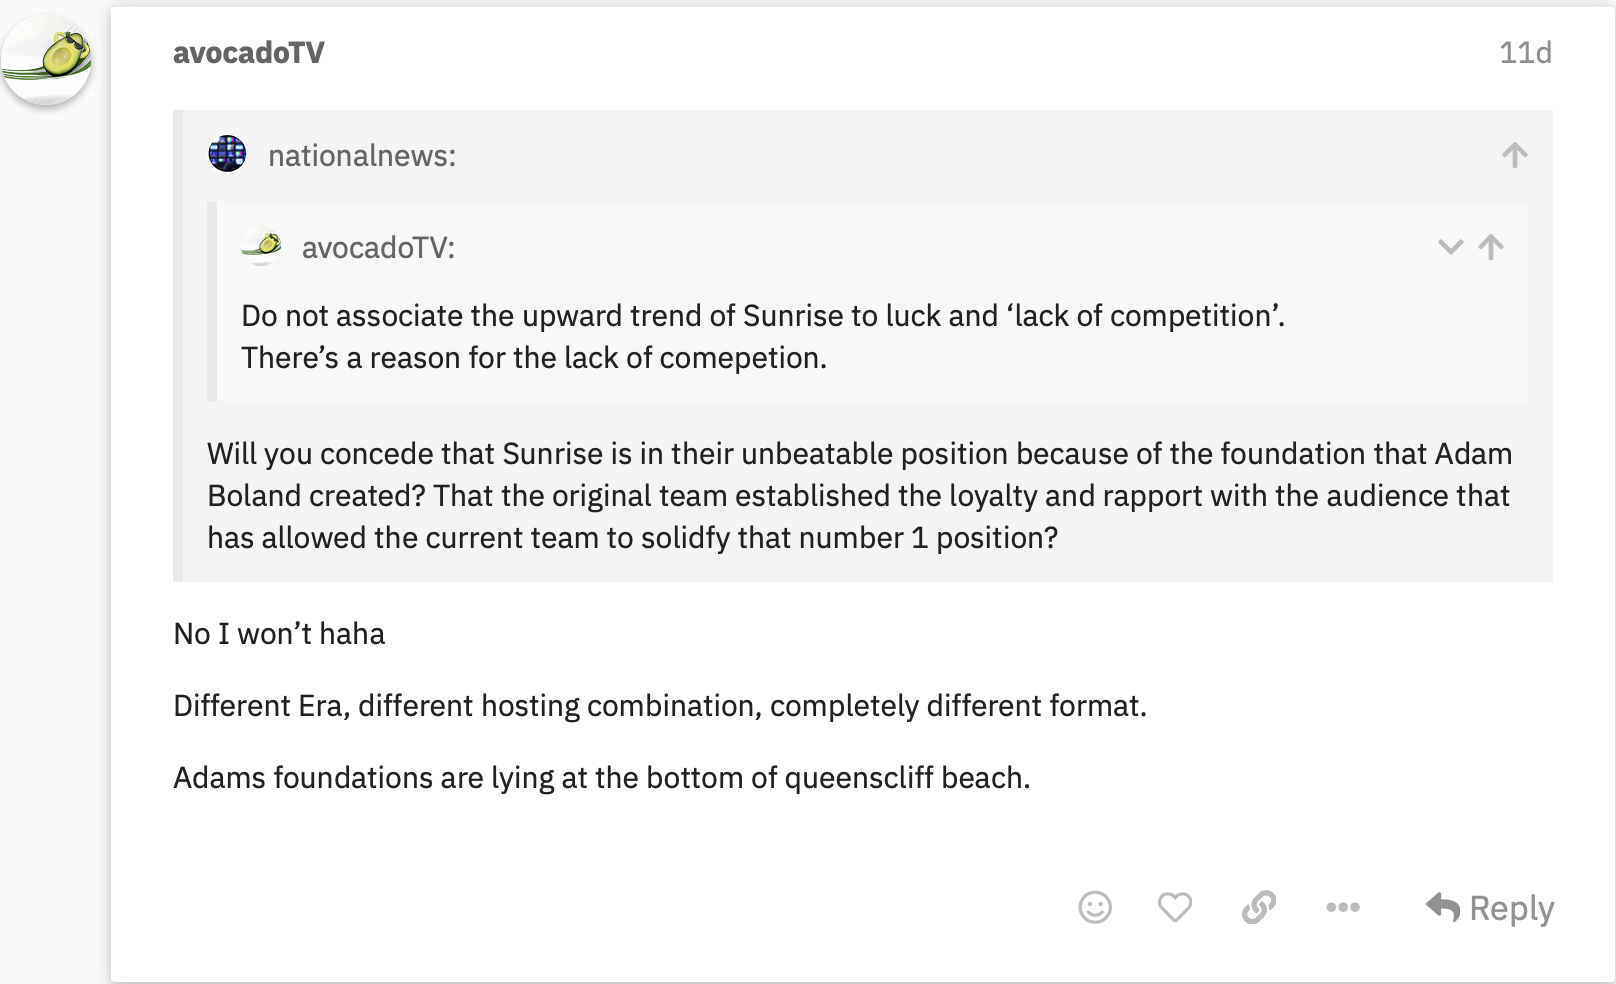
Task: Select the nationalnews quote title
Action: 362,156
